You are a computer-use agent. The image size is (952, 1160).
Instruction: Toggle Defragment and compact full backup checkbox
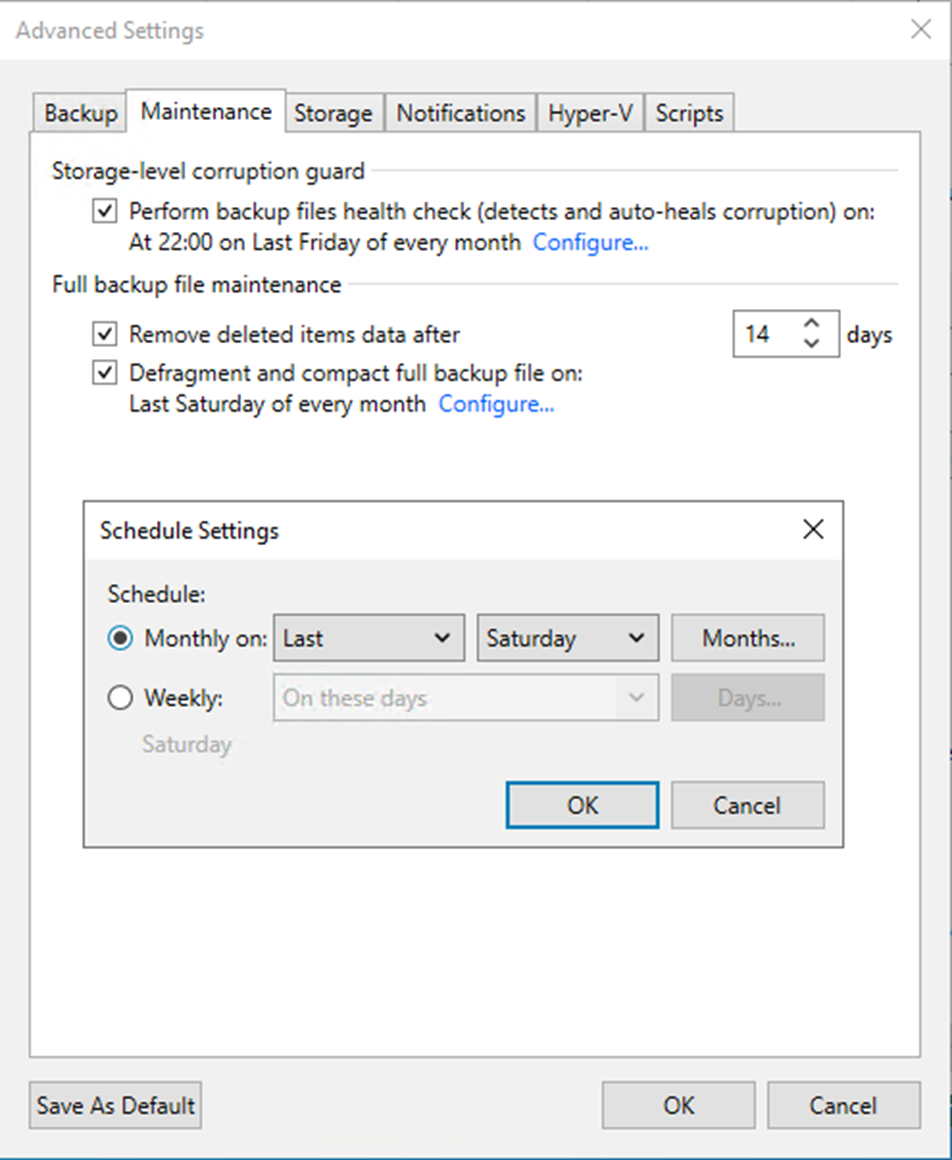(104, 373)
